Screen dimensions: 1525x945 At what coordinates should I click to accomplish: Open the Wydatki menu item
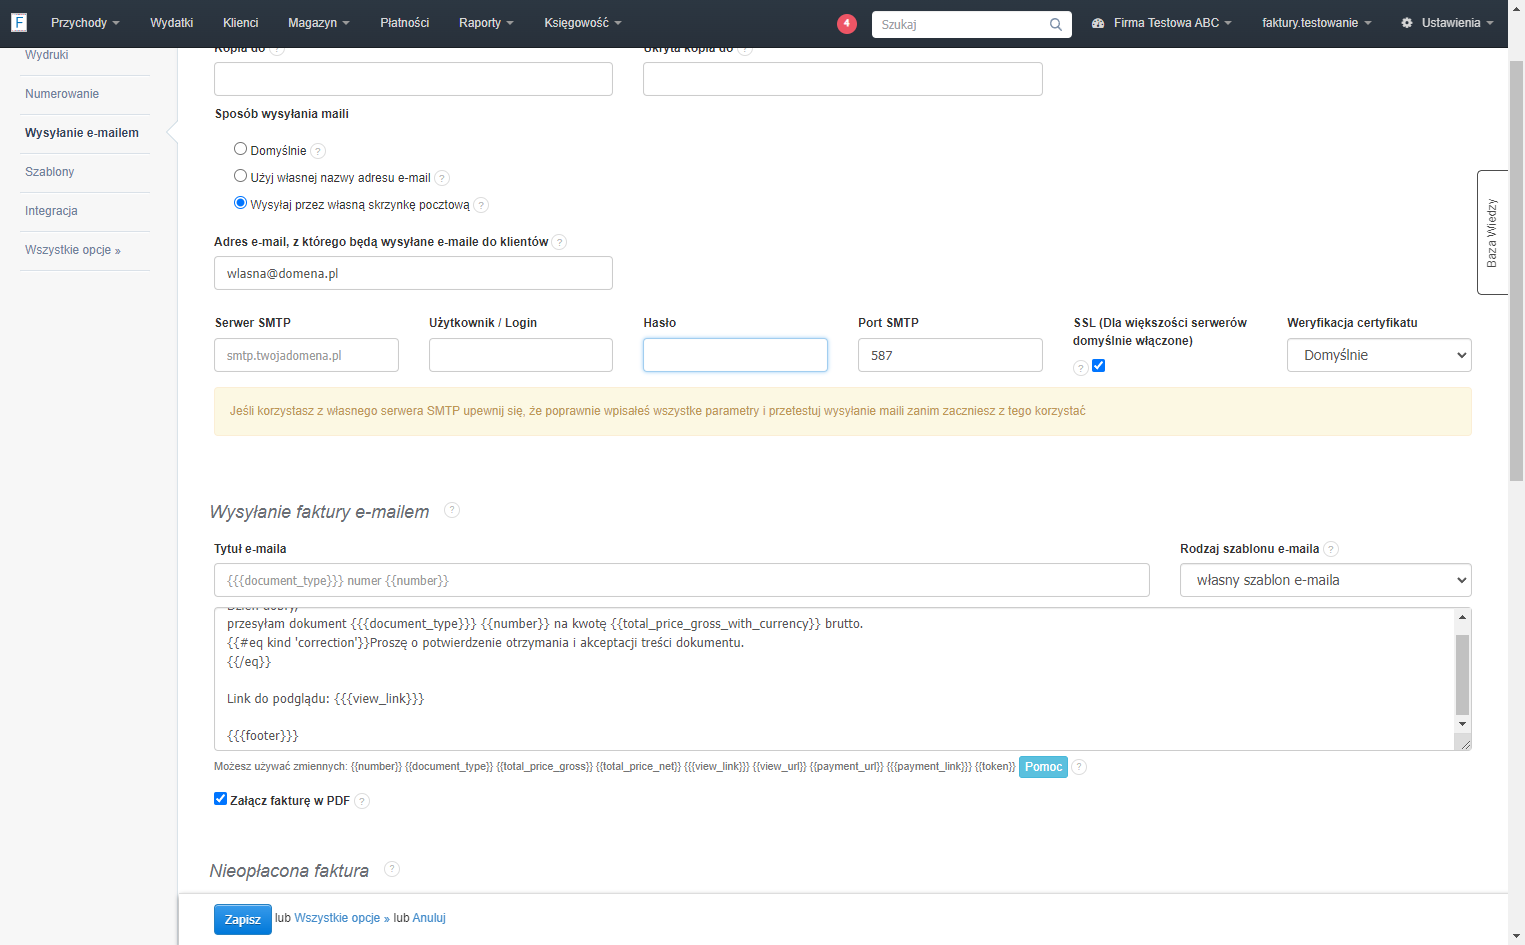tap(172, 23)
